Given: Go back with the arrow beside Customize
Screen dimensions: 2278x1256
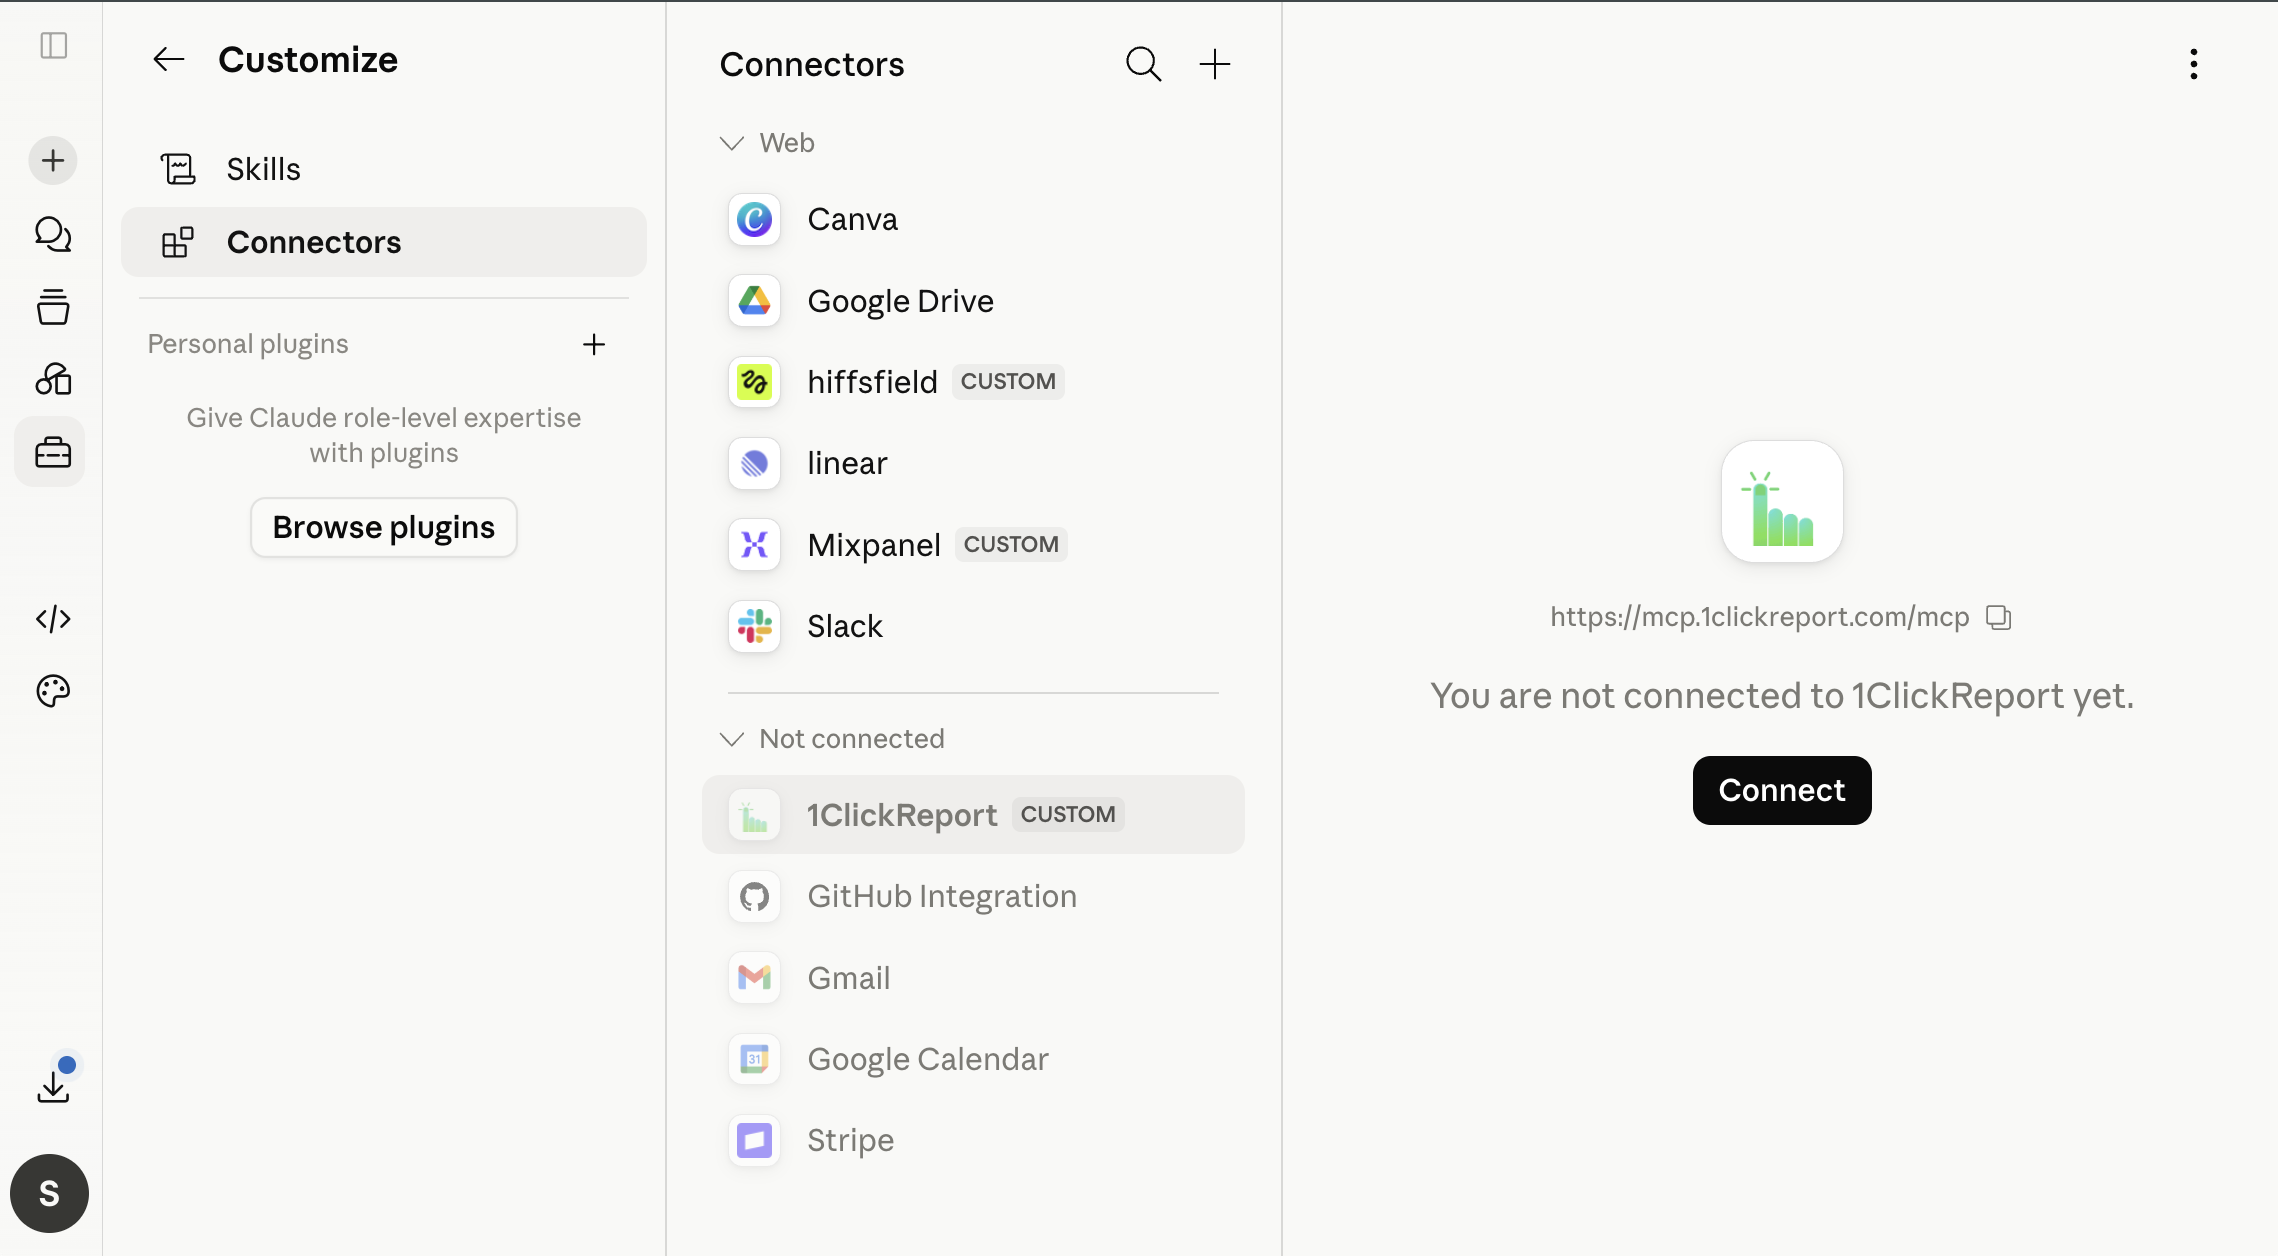Looking at the screenshot, I should [x=168, y=59].
